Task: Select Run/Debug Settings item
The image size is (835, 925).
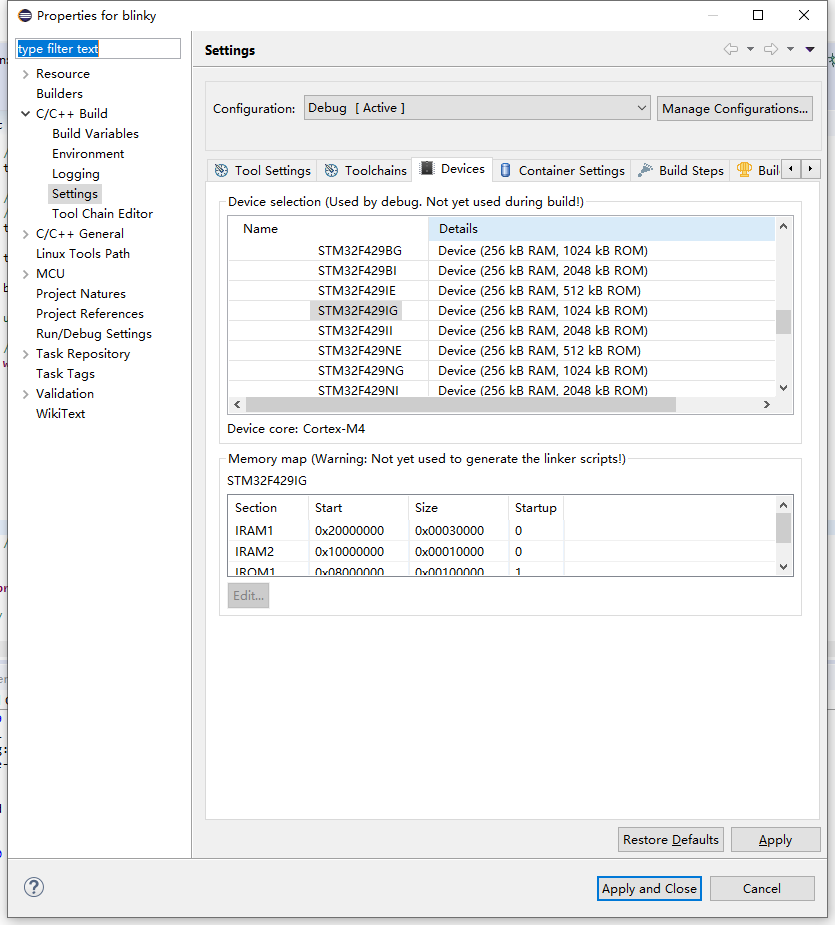Action: [94, 334]
